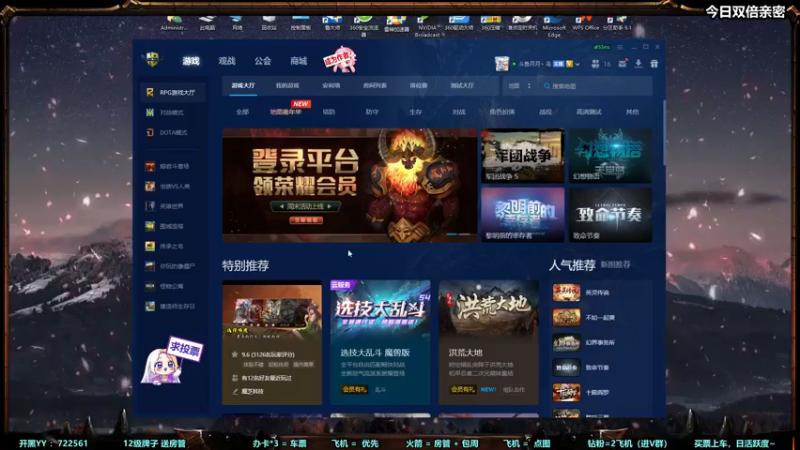
Task: Open the mail envelope icon
Action: coord(622,64)
